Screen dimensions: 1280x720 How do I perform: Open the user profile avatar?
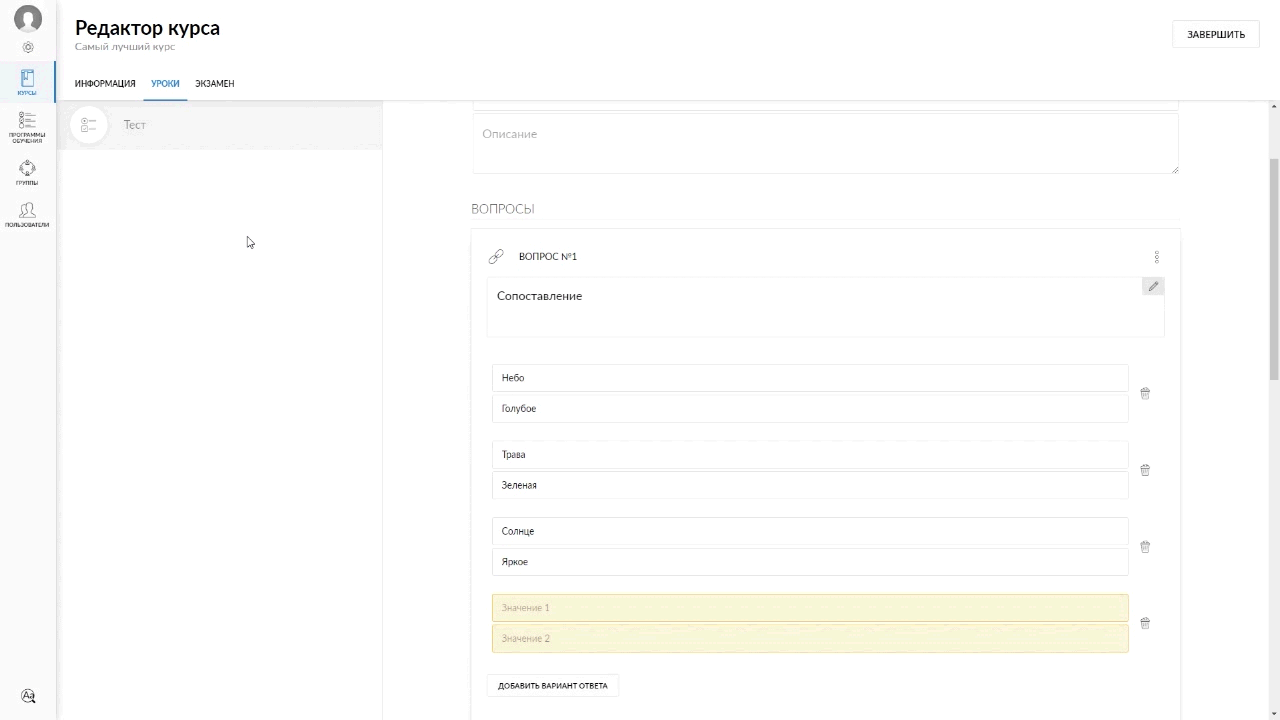pos(28,19)
